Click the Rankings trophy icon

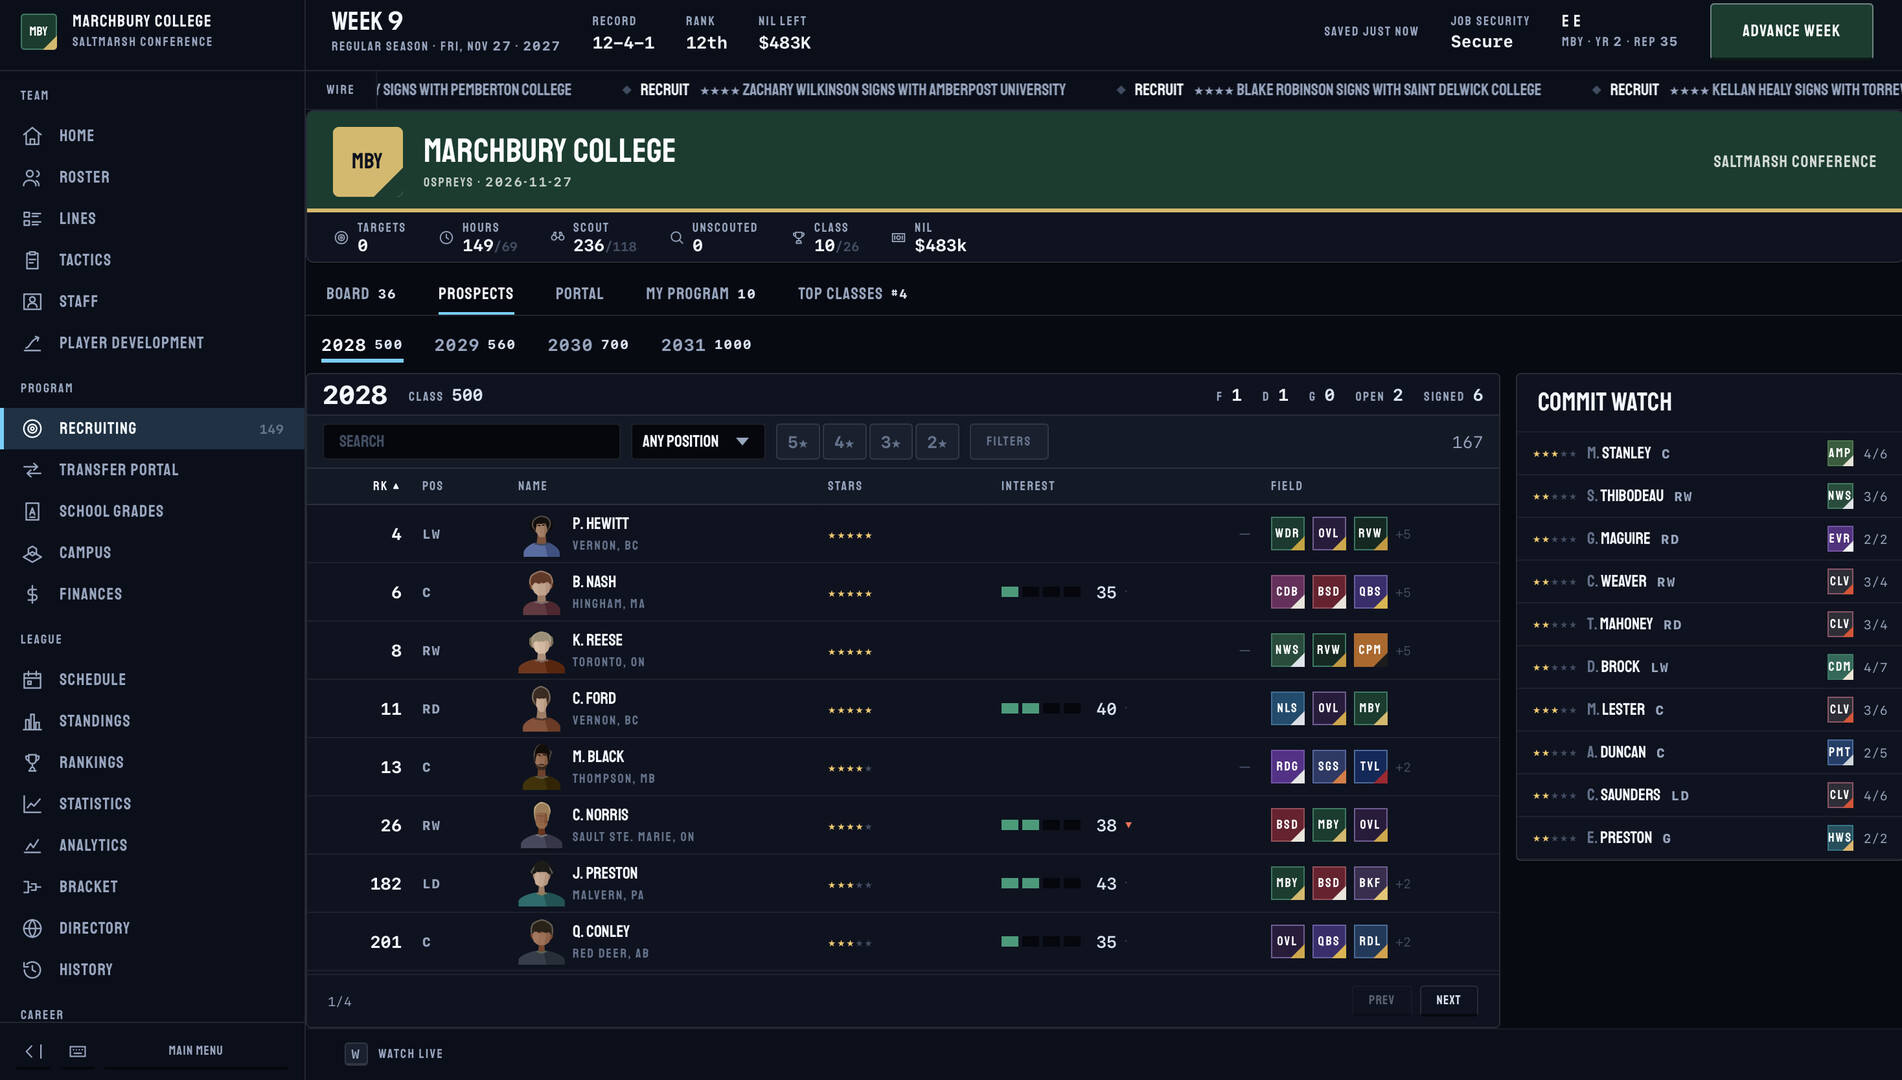coord(32,763)
